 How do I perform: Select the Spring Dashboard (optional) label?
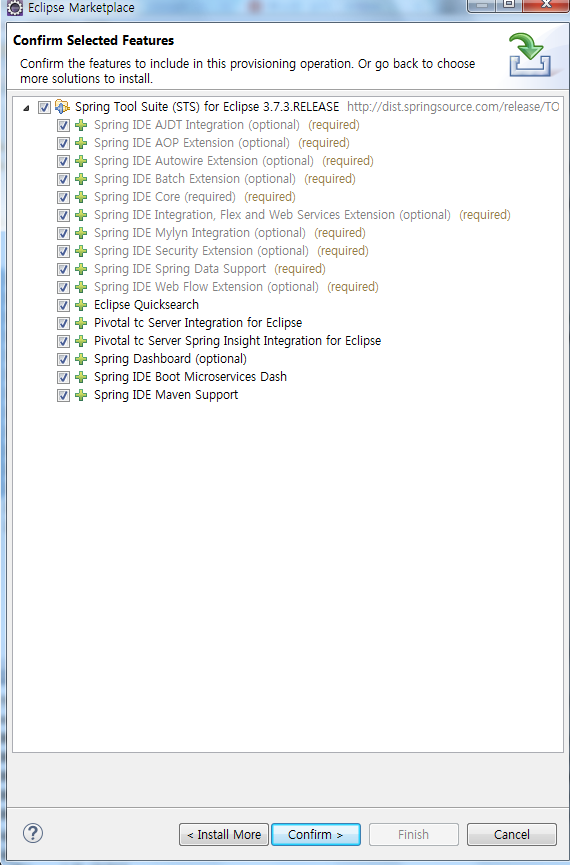point(170,359)
